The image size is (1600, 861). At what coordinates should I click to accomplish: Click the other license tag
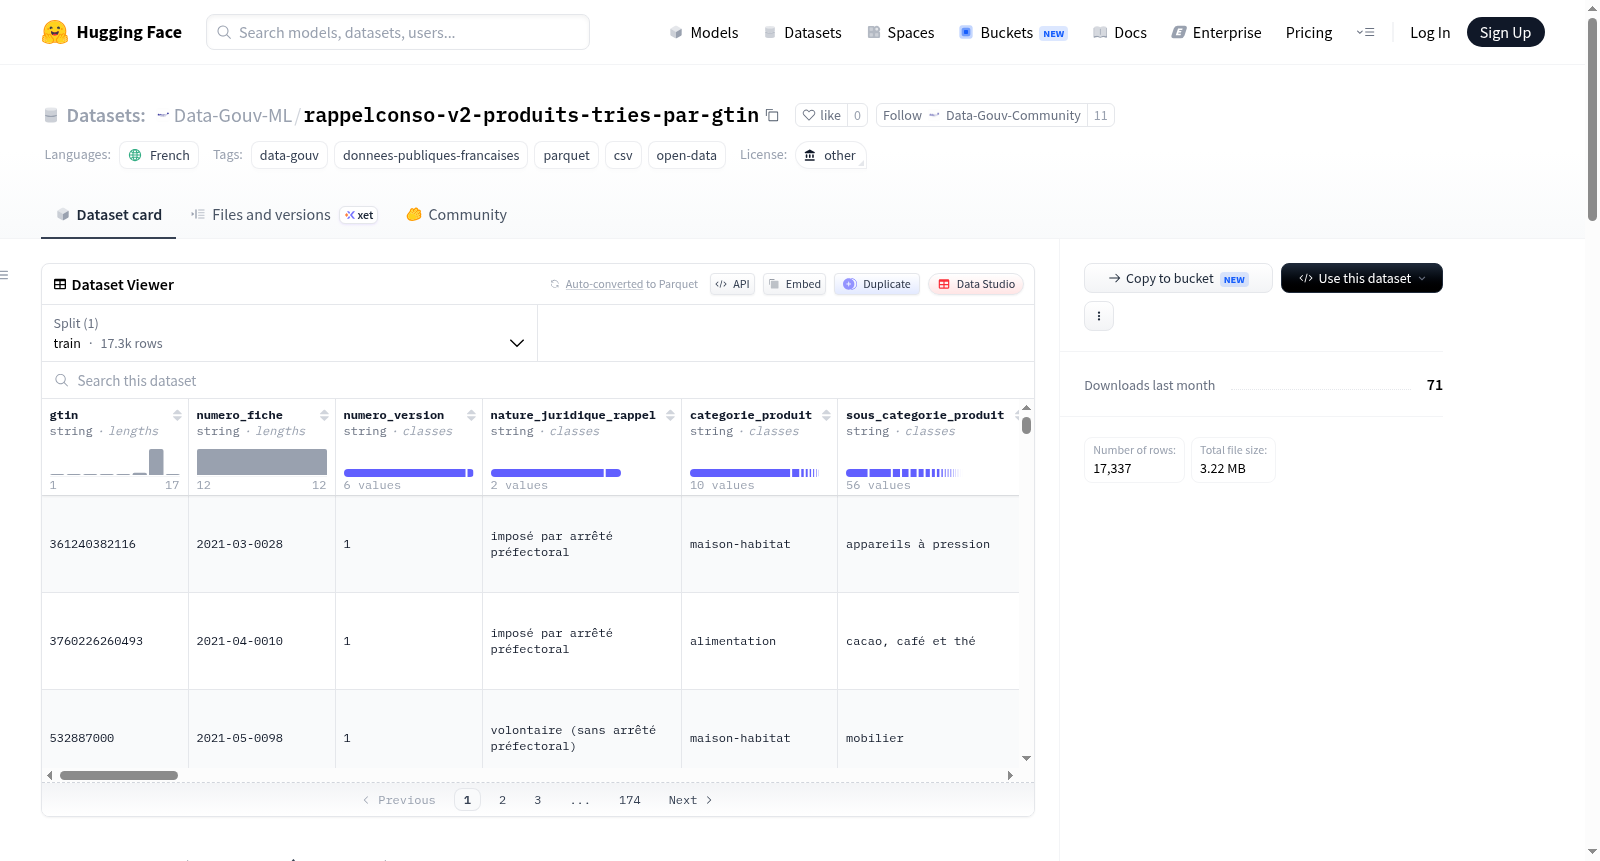(830, 155)
